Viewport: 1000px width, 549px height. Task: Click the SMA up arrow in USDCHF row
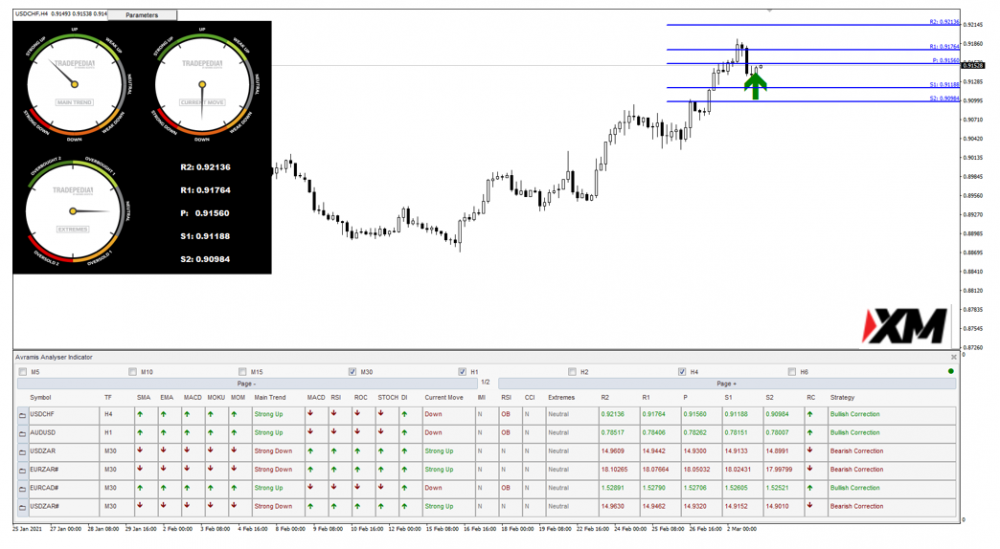140,414
